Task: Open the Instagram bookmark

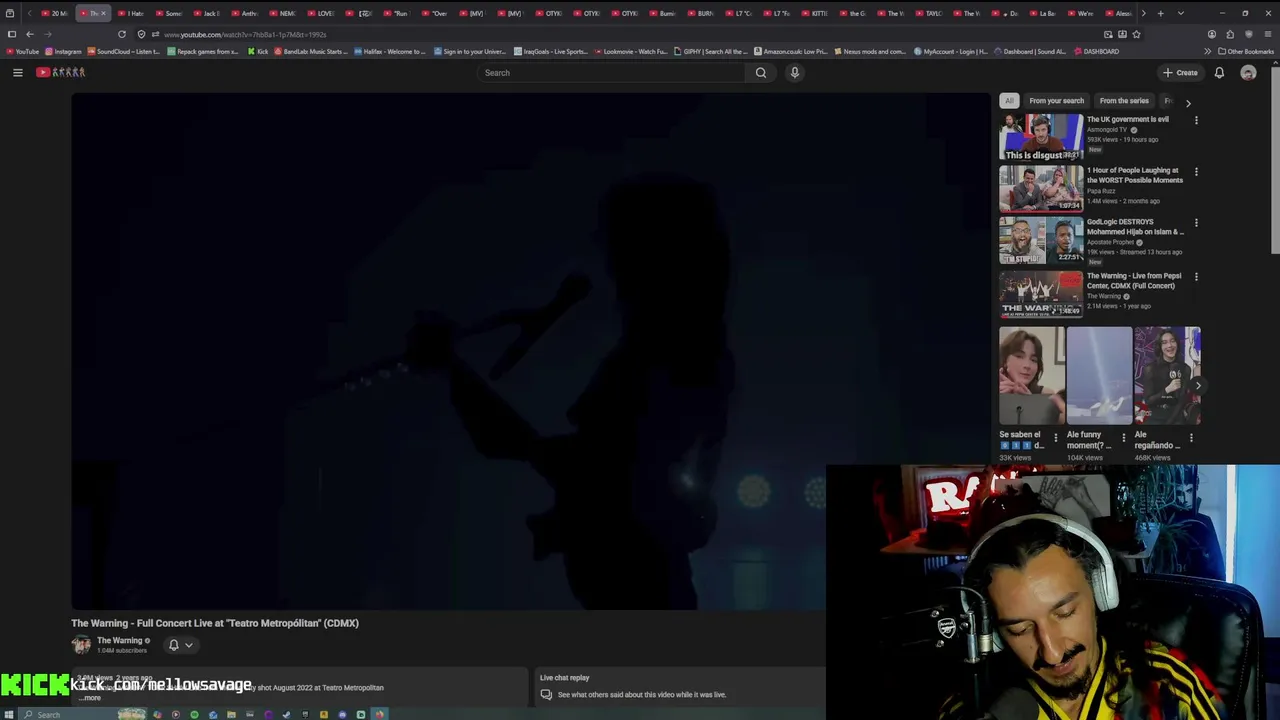Action: click(63, 51)
